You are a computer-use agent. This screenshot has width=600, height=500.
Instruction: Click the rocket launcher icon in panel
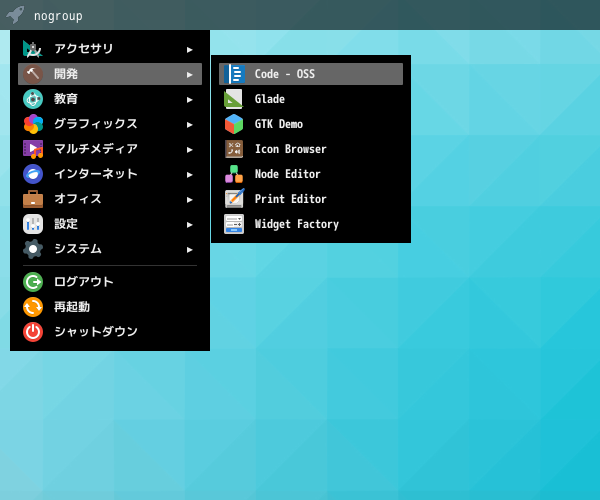click(15, 15)
